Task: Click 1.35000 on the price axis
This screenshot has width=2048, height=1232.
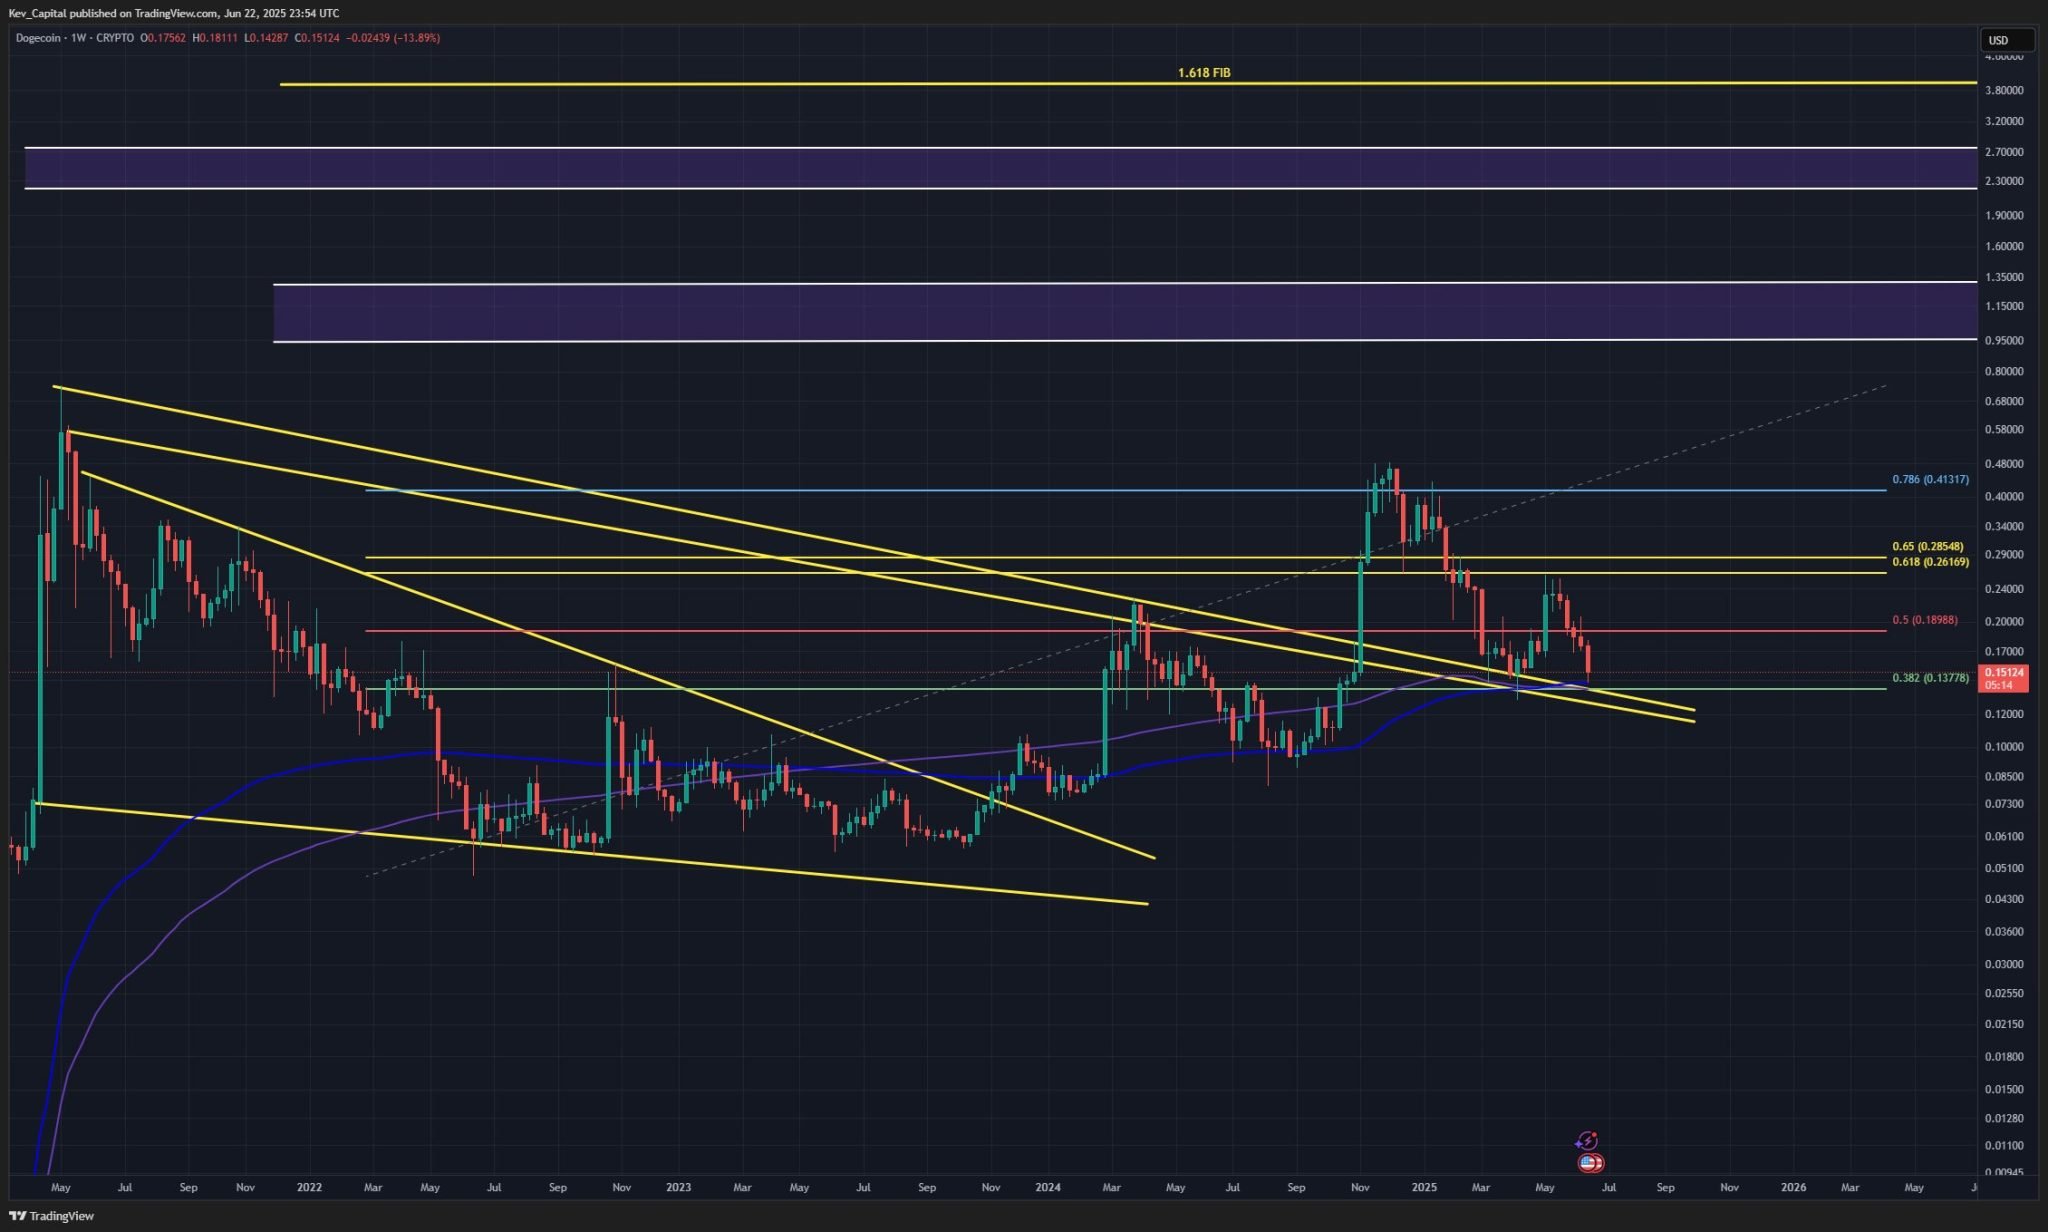Action: click(2004, 277)
